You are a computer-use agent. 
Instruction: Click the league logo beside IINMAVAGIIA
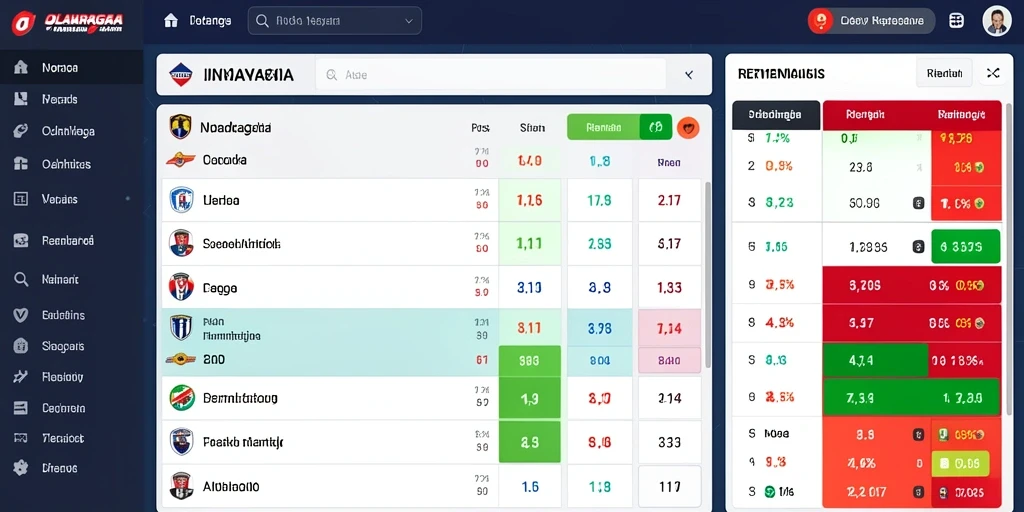pyautogui.click(x=181, y=75)
